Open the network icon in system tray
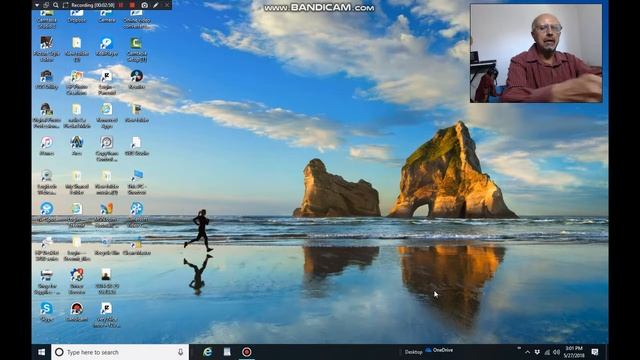Viewport: 640px width, 360px height. tap(547, 352)
